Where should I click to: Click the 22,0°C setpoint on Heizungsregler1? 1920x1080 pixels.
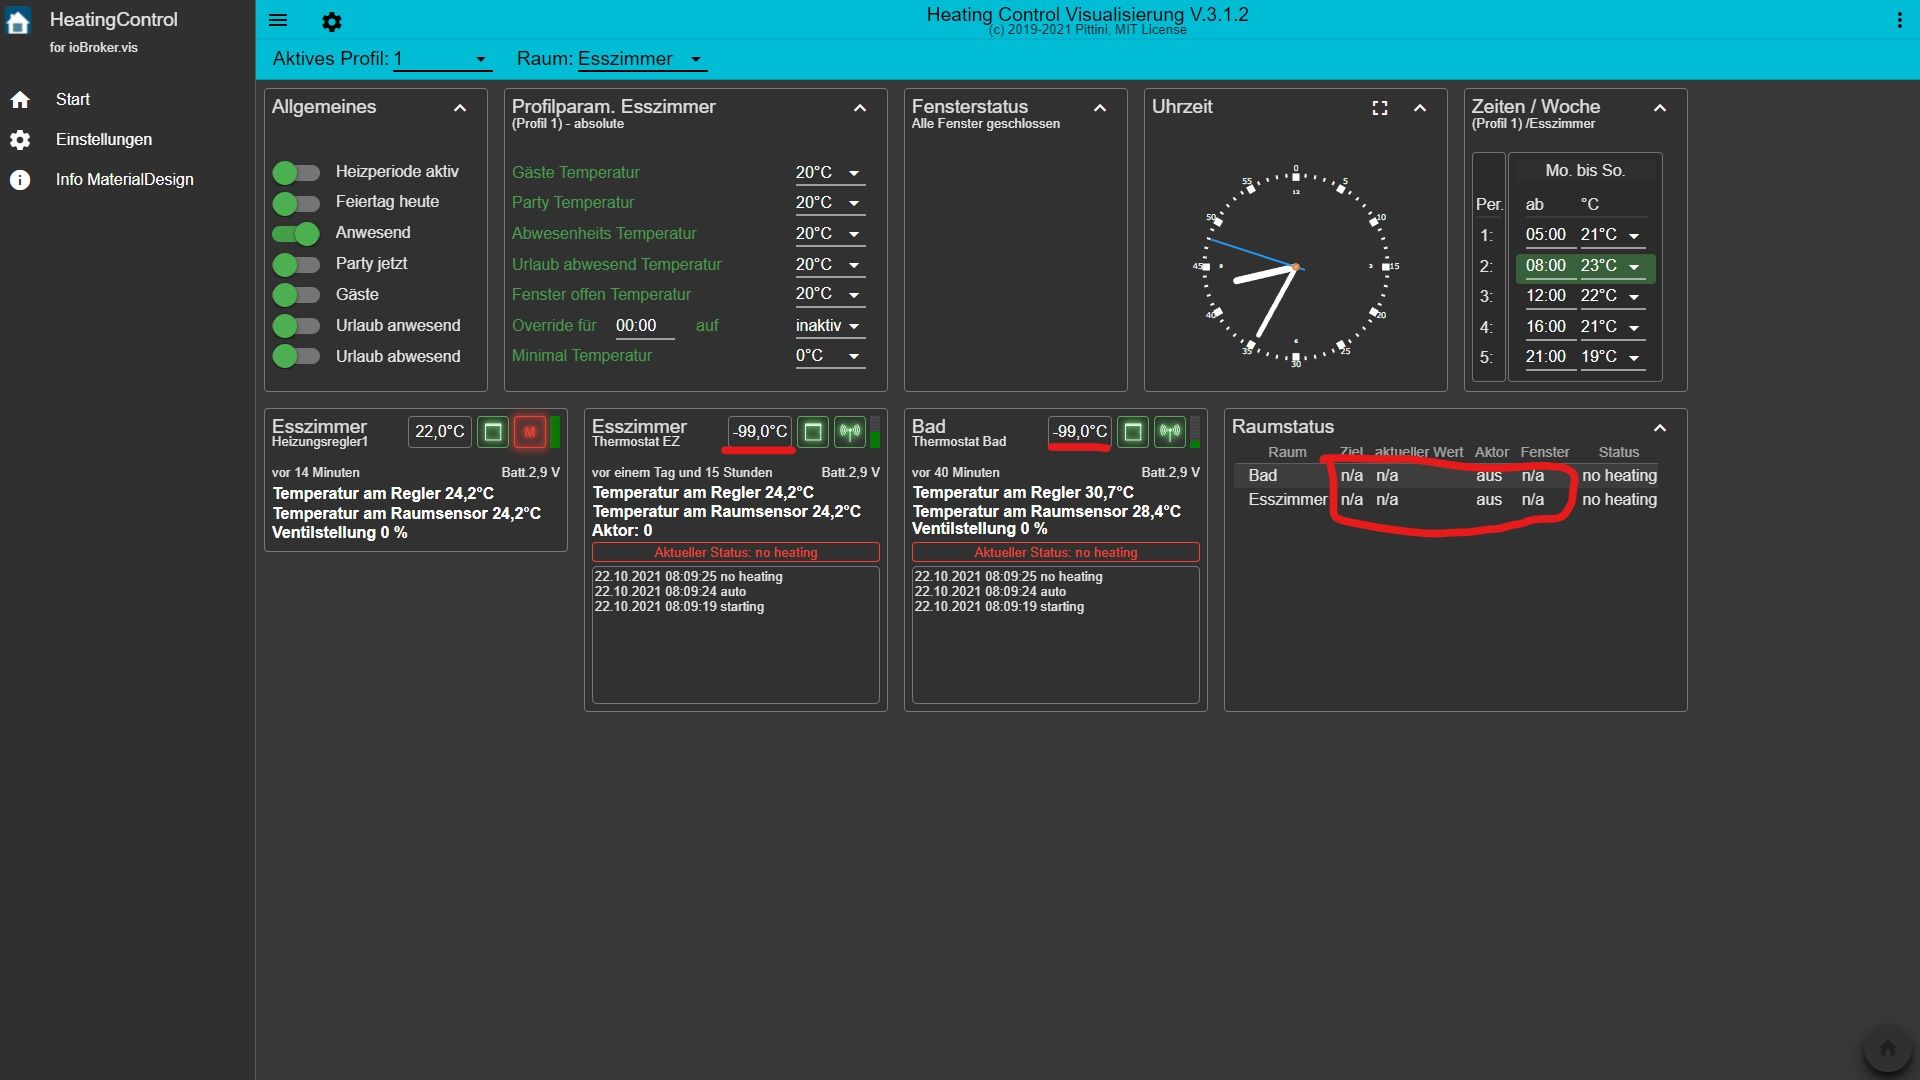pos(440,432)
